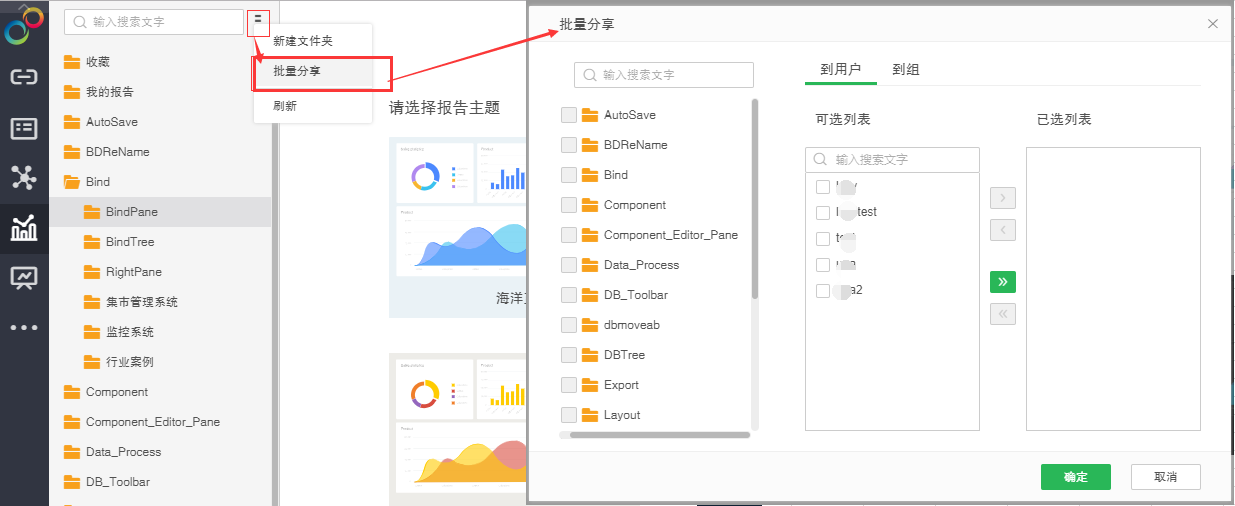Click the green double-right move-all arrow button
The image size is (1235, 506).
pos(1002,282)
